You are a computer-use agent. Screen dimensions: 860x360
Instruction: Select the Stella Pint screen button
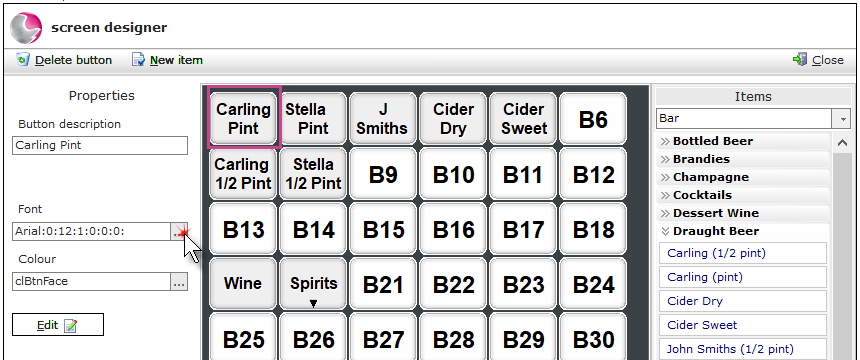tap(313, 119)
